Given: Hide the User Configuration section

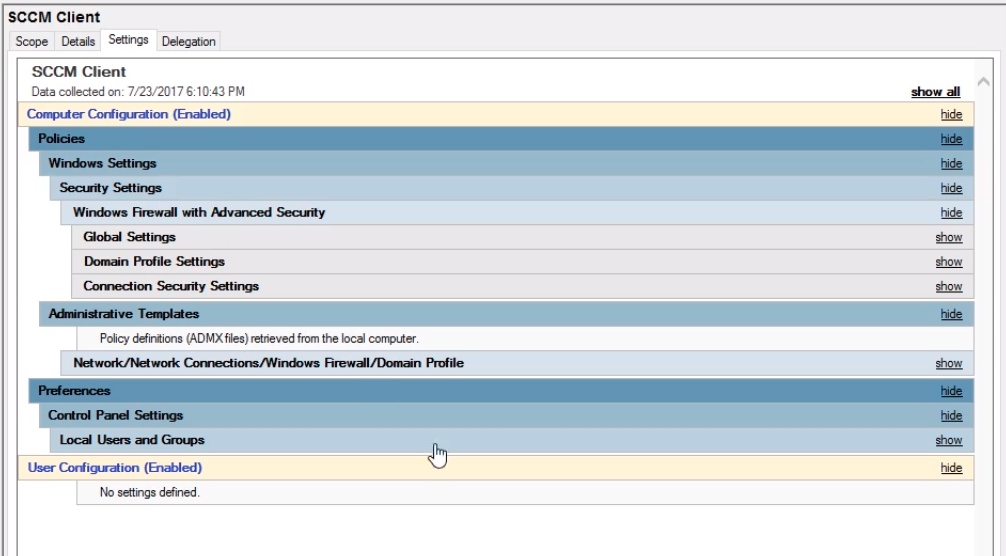Looking at the screenshot, I should pos(951,468).
